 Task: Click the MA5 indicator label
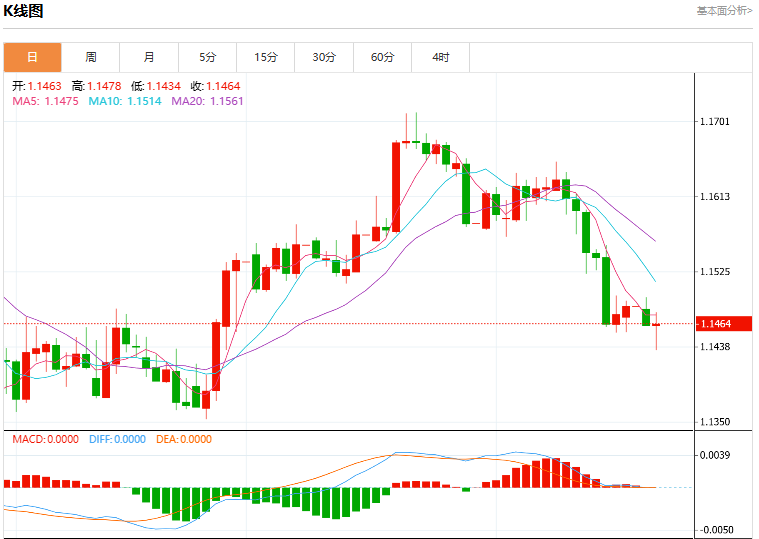click(x=46, y=101)
